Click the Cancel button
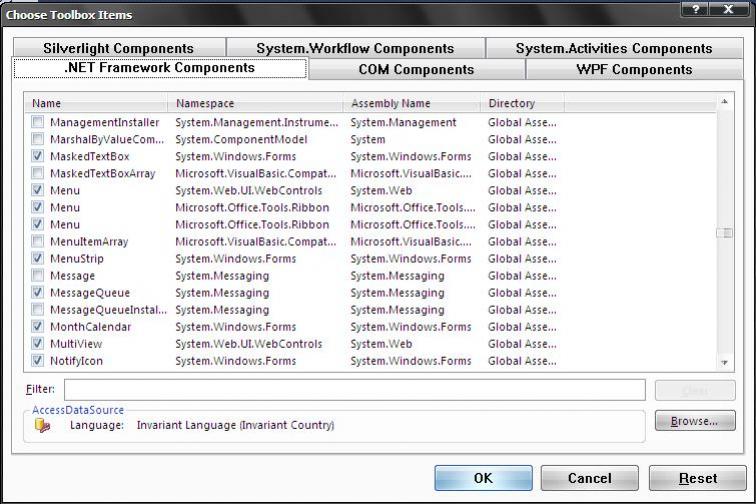 point(590,478)
